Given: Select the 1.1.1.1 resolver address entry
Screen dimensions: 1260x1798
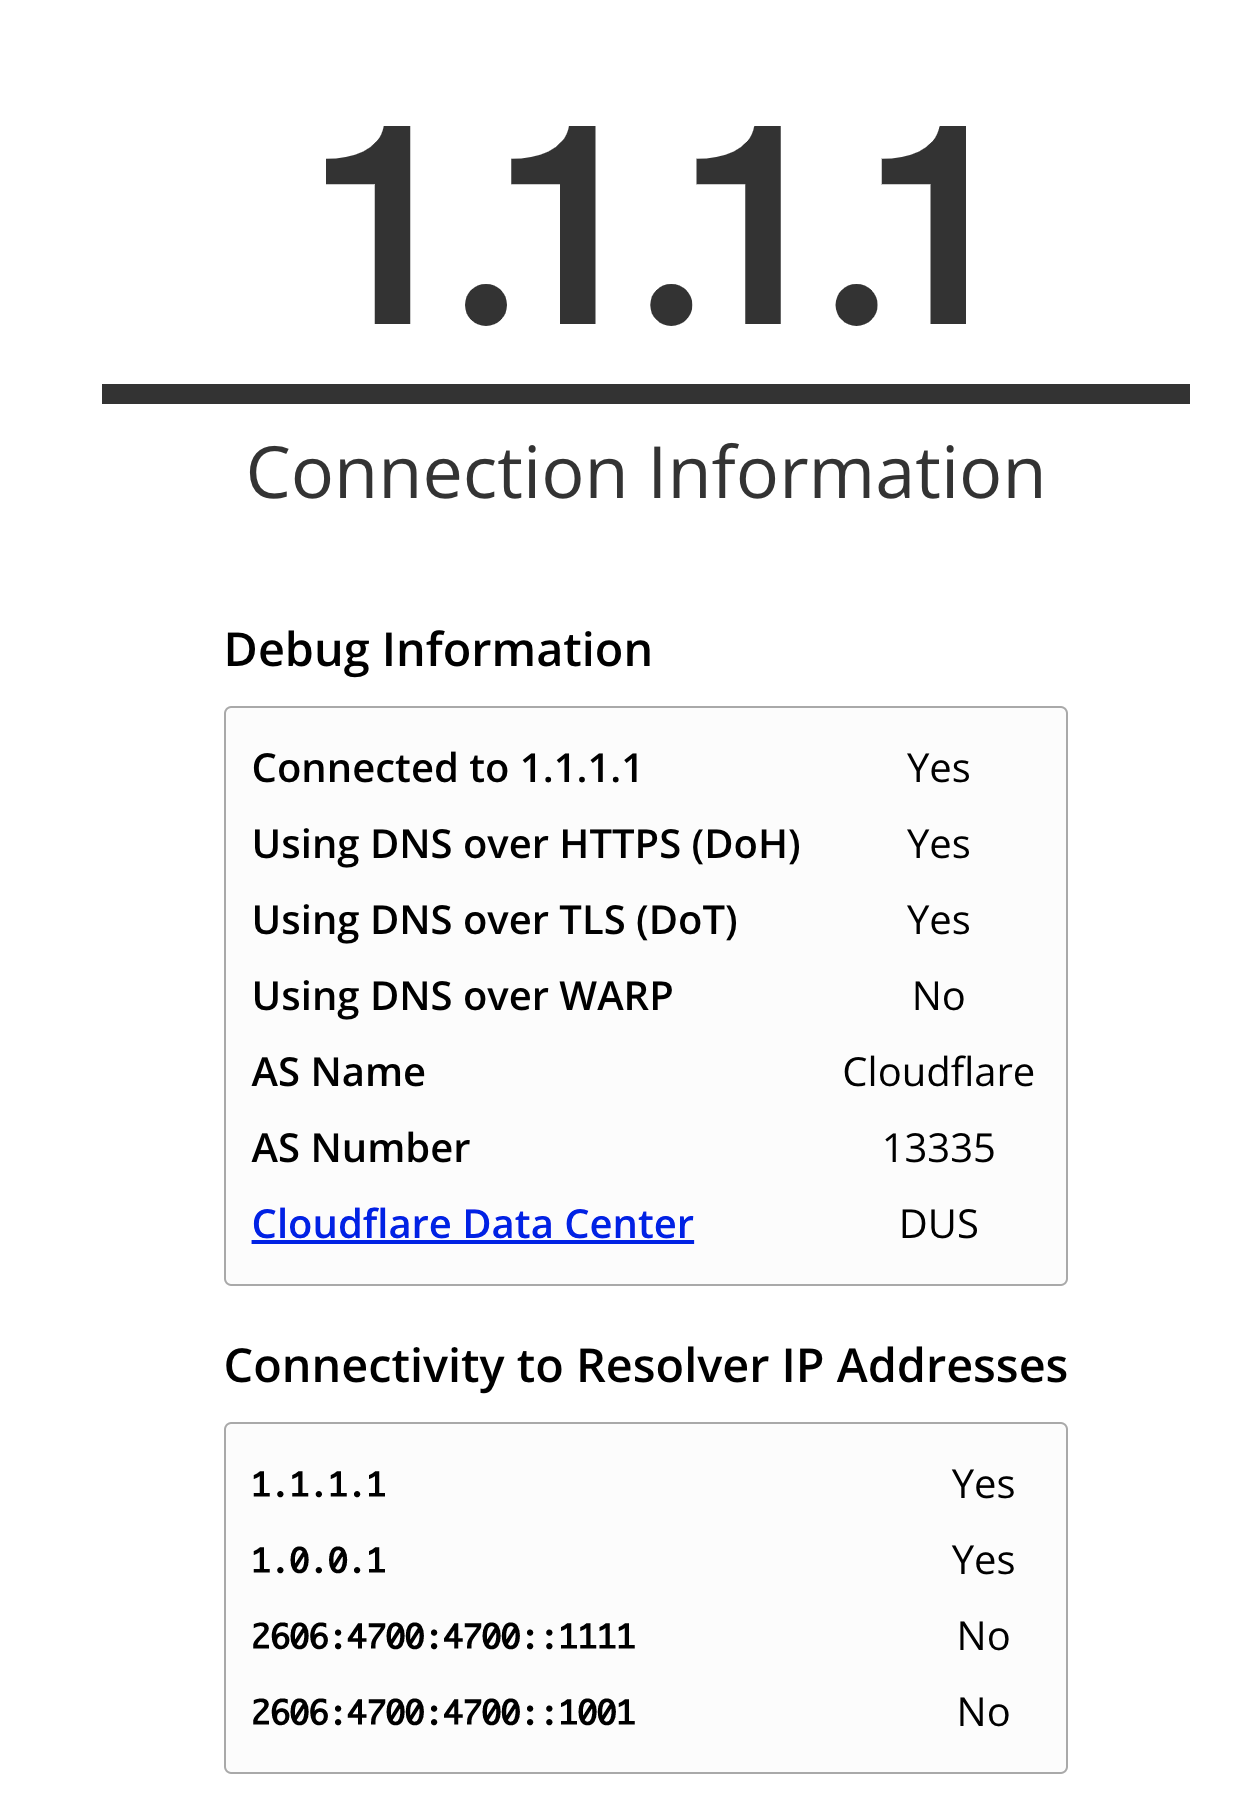Looking at the screenshot, I should click(318, 1484).
